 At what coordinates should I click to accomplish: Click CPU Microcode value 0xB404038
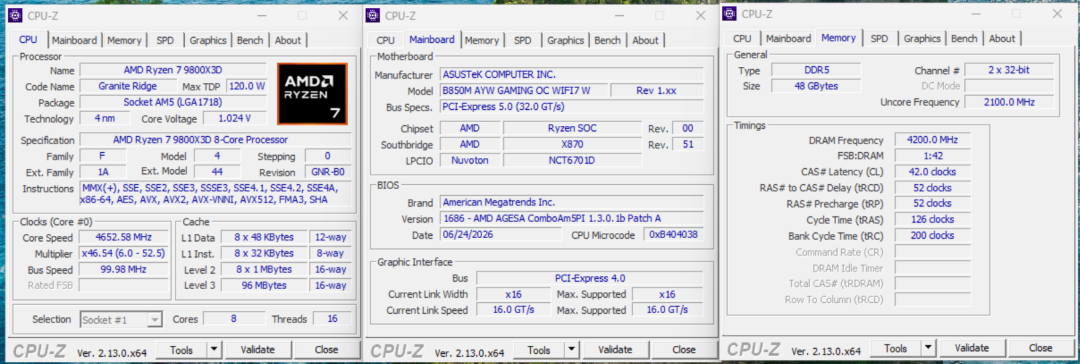674,235
